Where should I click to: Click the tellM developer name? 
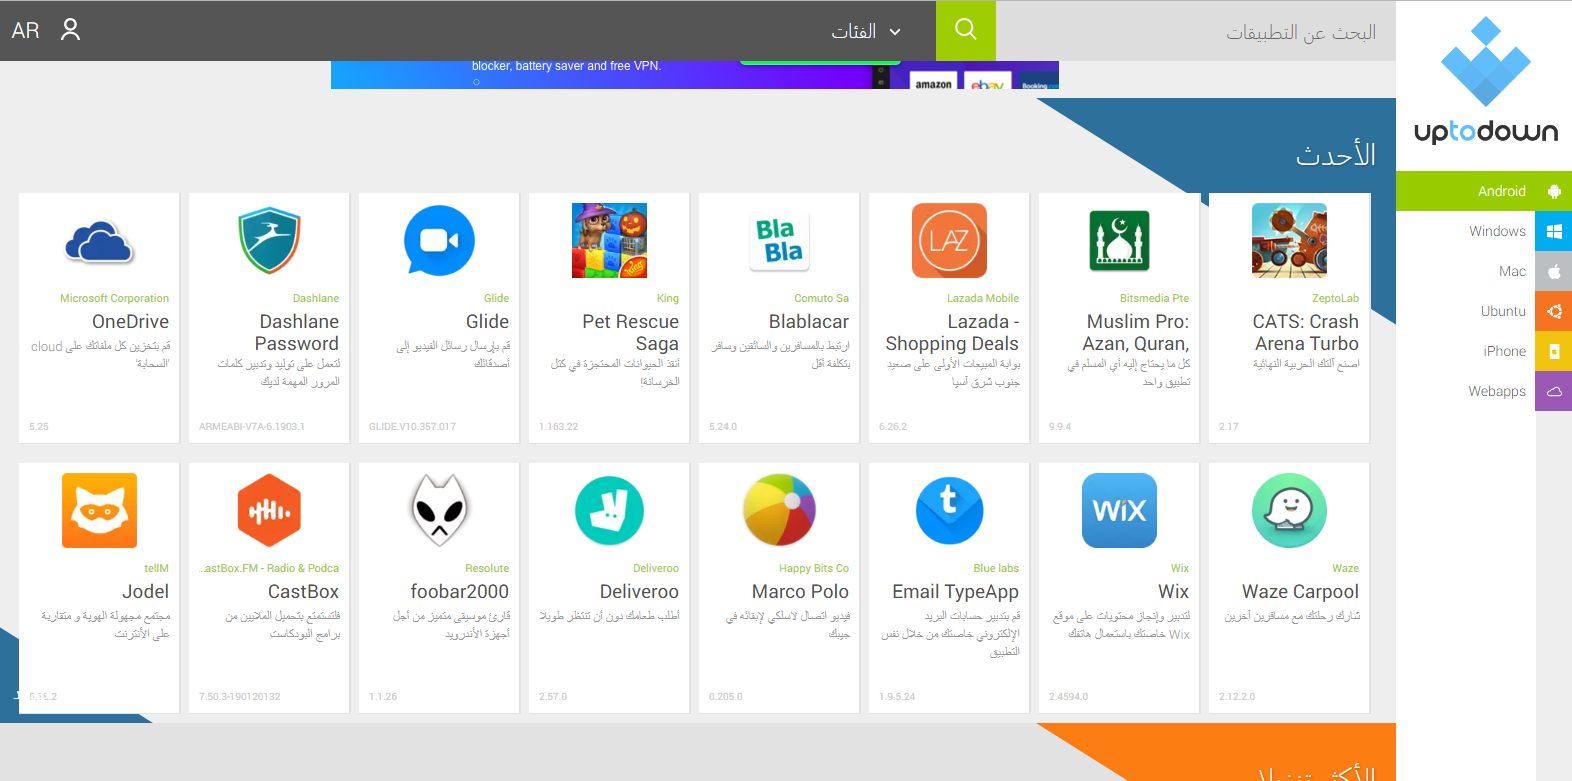[x=156, y=568]
